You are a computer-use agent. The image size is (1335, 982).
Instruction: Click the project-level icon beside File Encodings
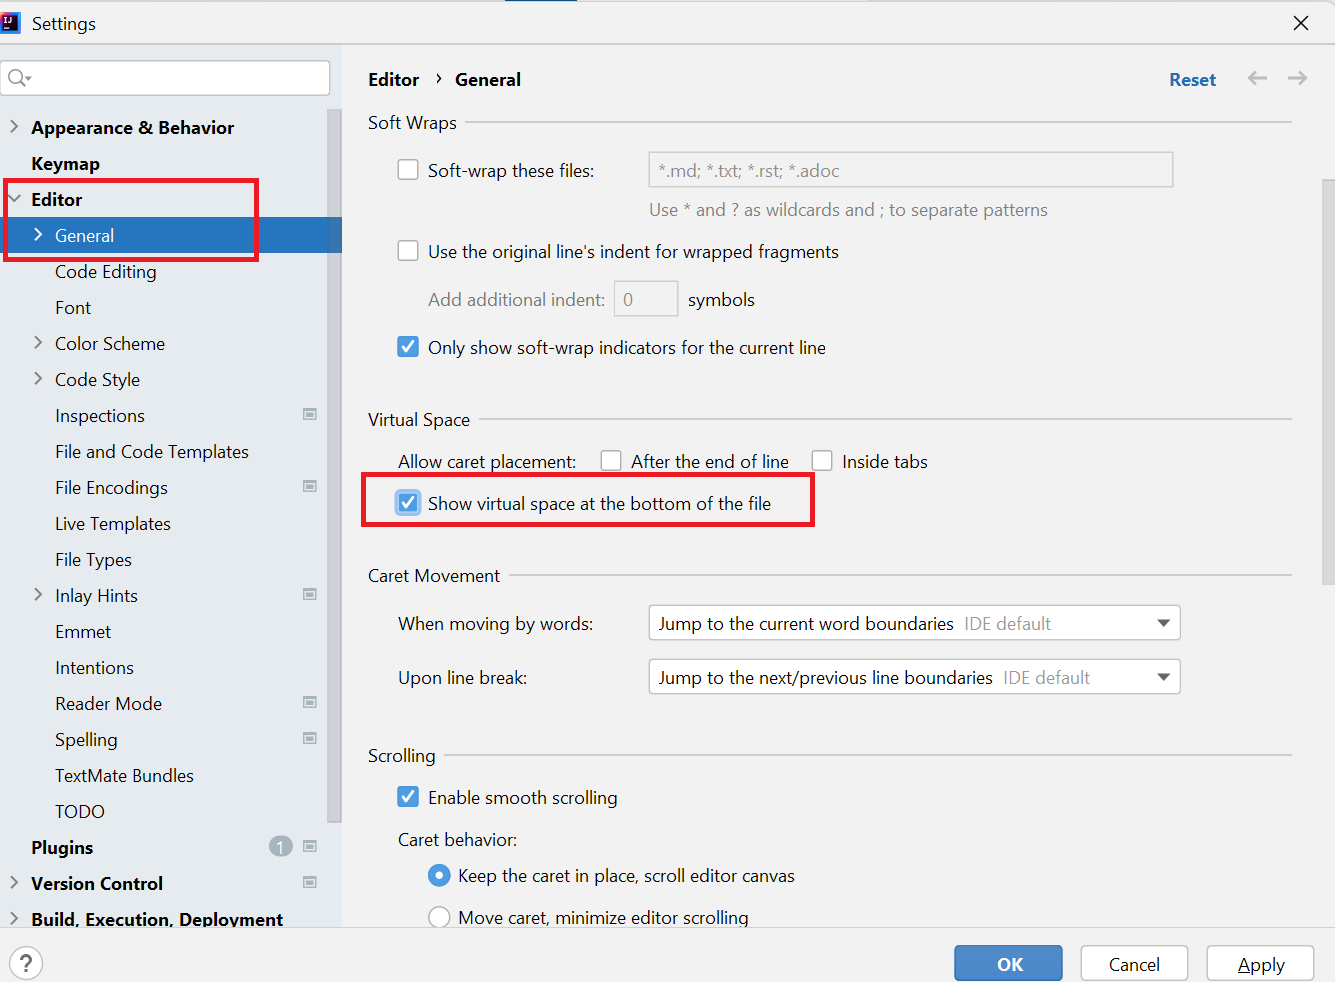(310, 487)
